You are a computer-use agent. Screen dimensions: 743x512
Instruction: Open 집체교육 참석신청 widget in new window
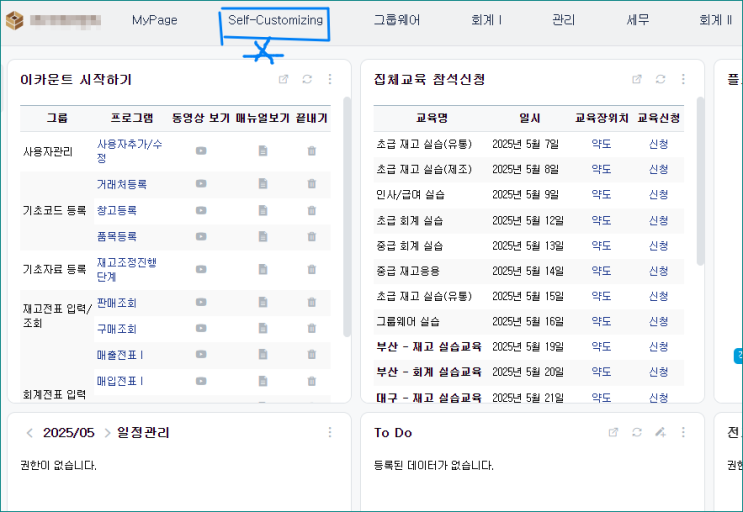click(637, 79)
